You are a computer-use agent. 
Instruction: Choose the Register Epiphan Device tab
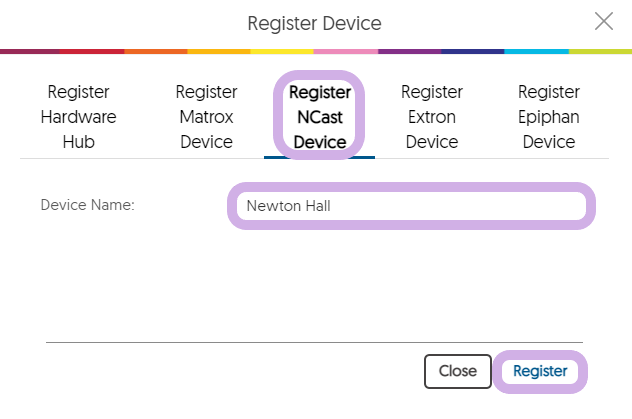tap(549, 117)
